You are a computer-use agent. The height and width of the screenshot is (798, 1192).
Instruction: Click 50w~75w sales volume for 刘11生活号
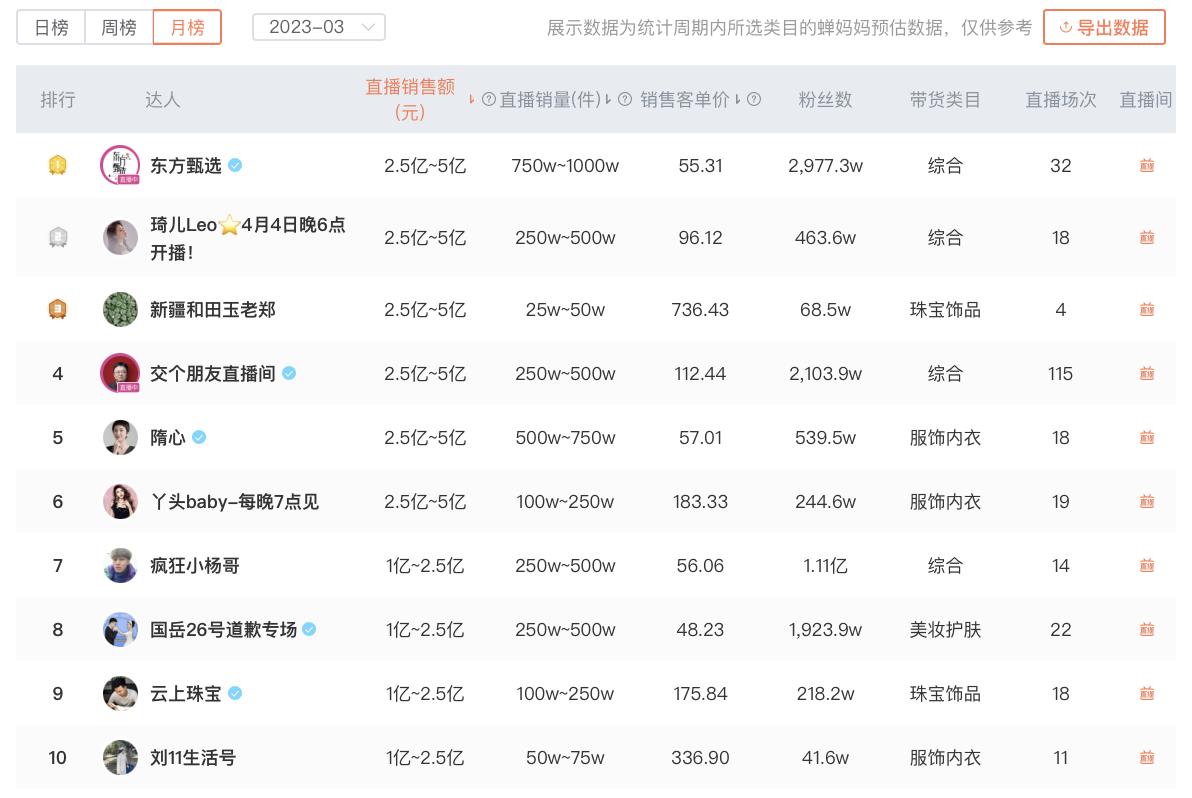[x=565, y=758]
